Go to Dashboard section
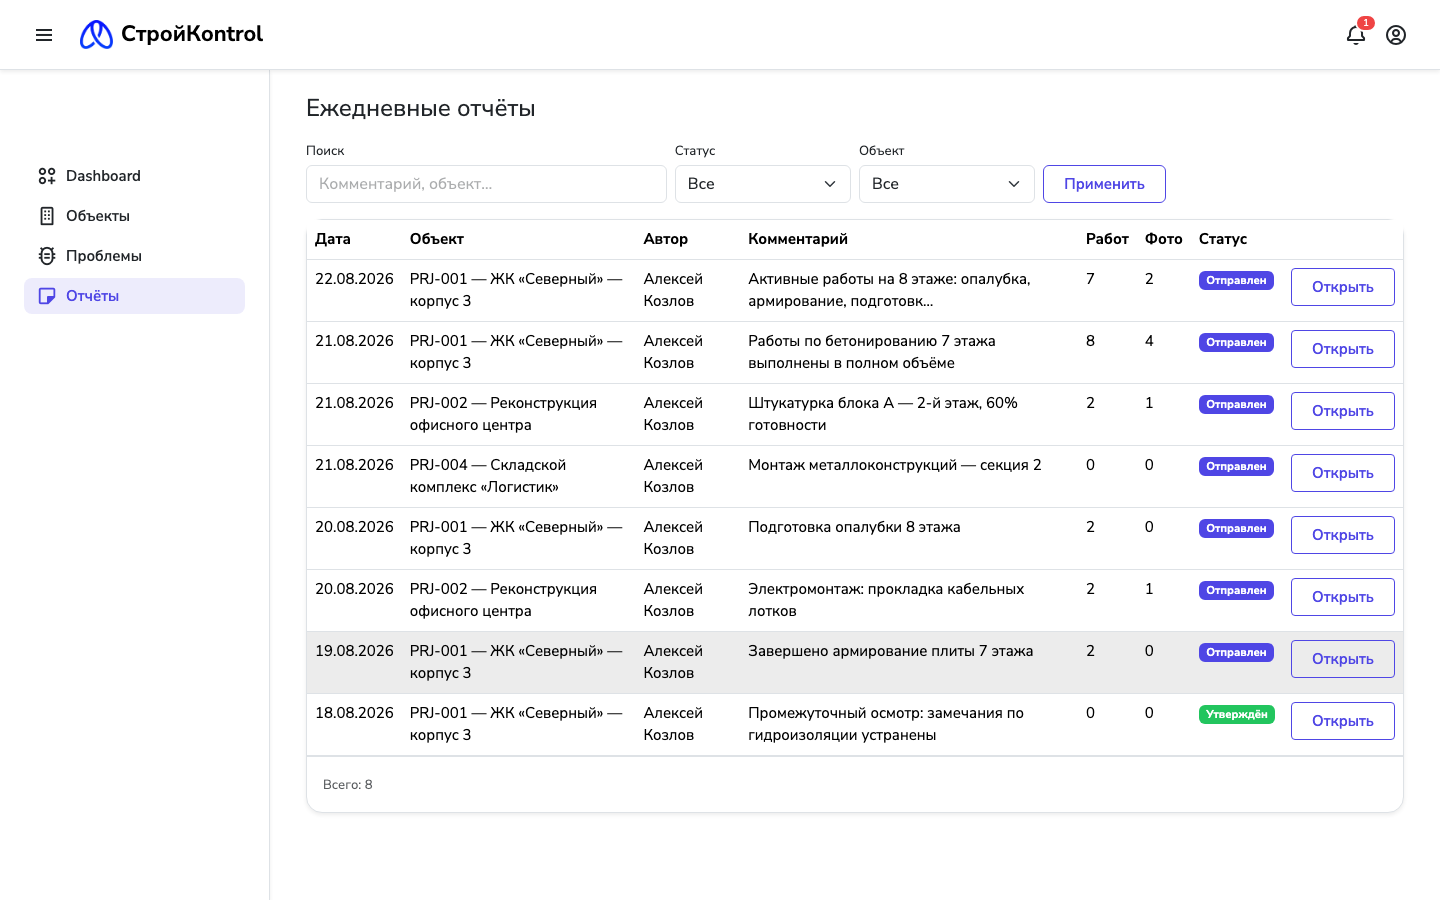This screenshot has height=900, width=1440. [x=134, y=176]
